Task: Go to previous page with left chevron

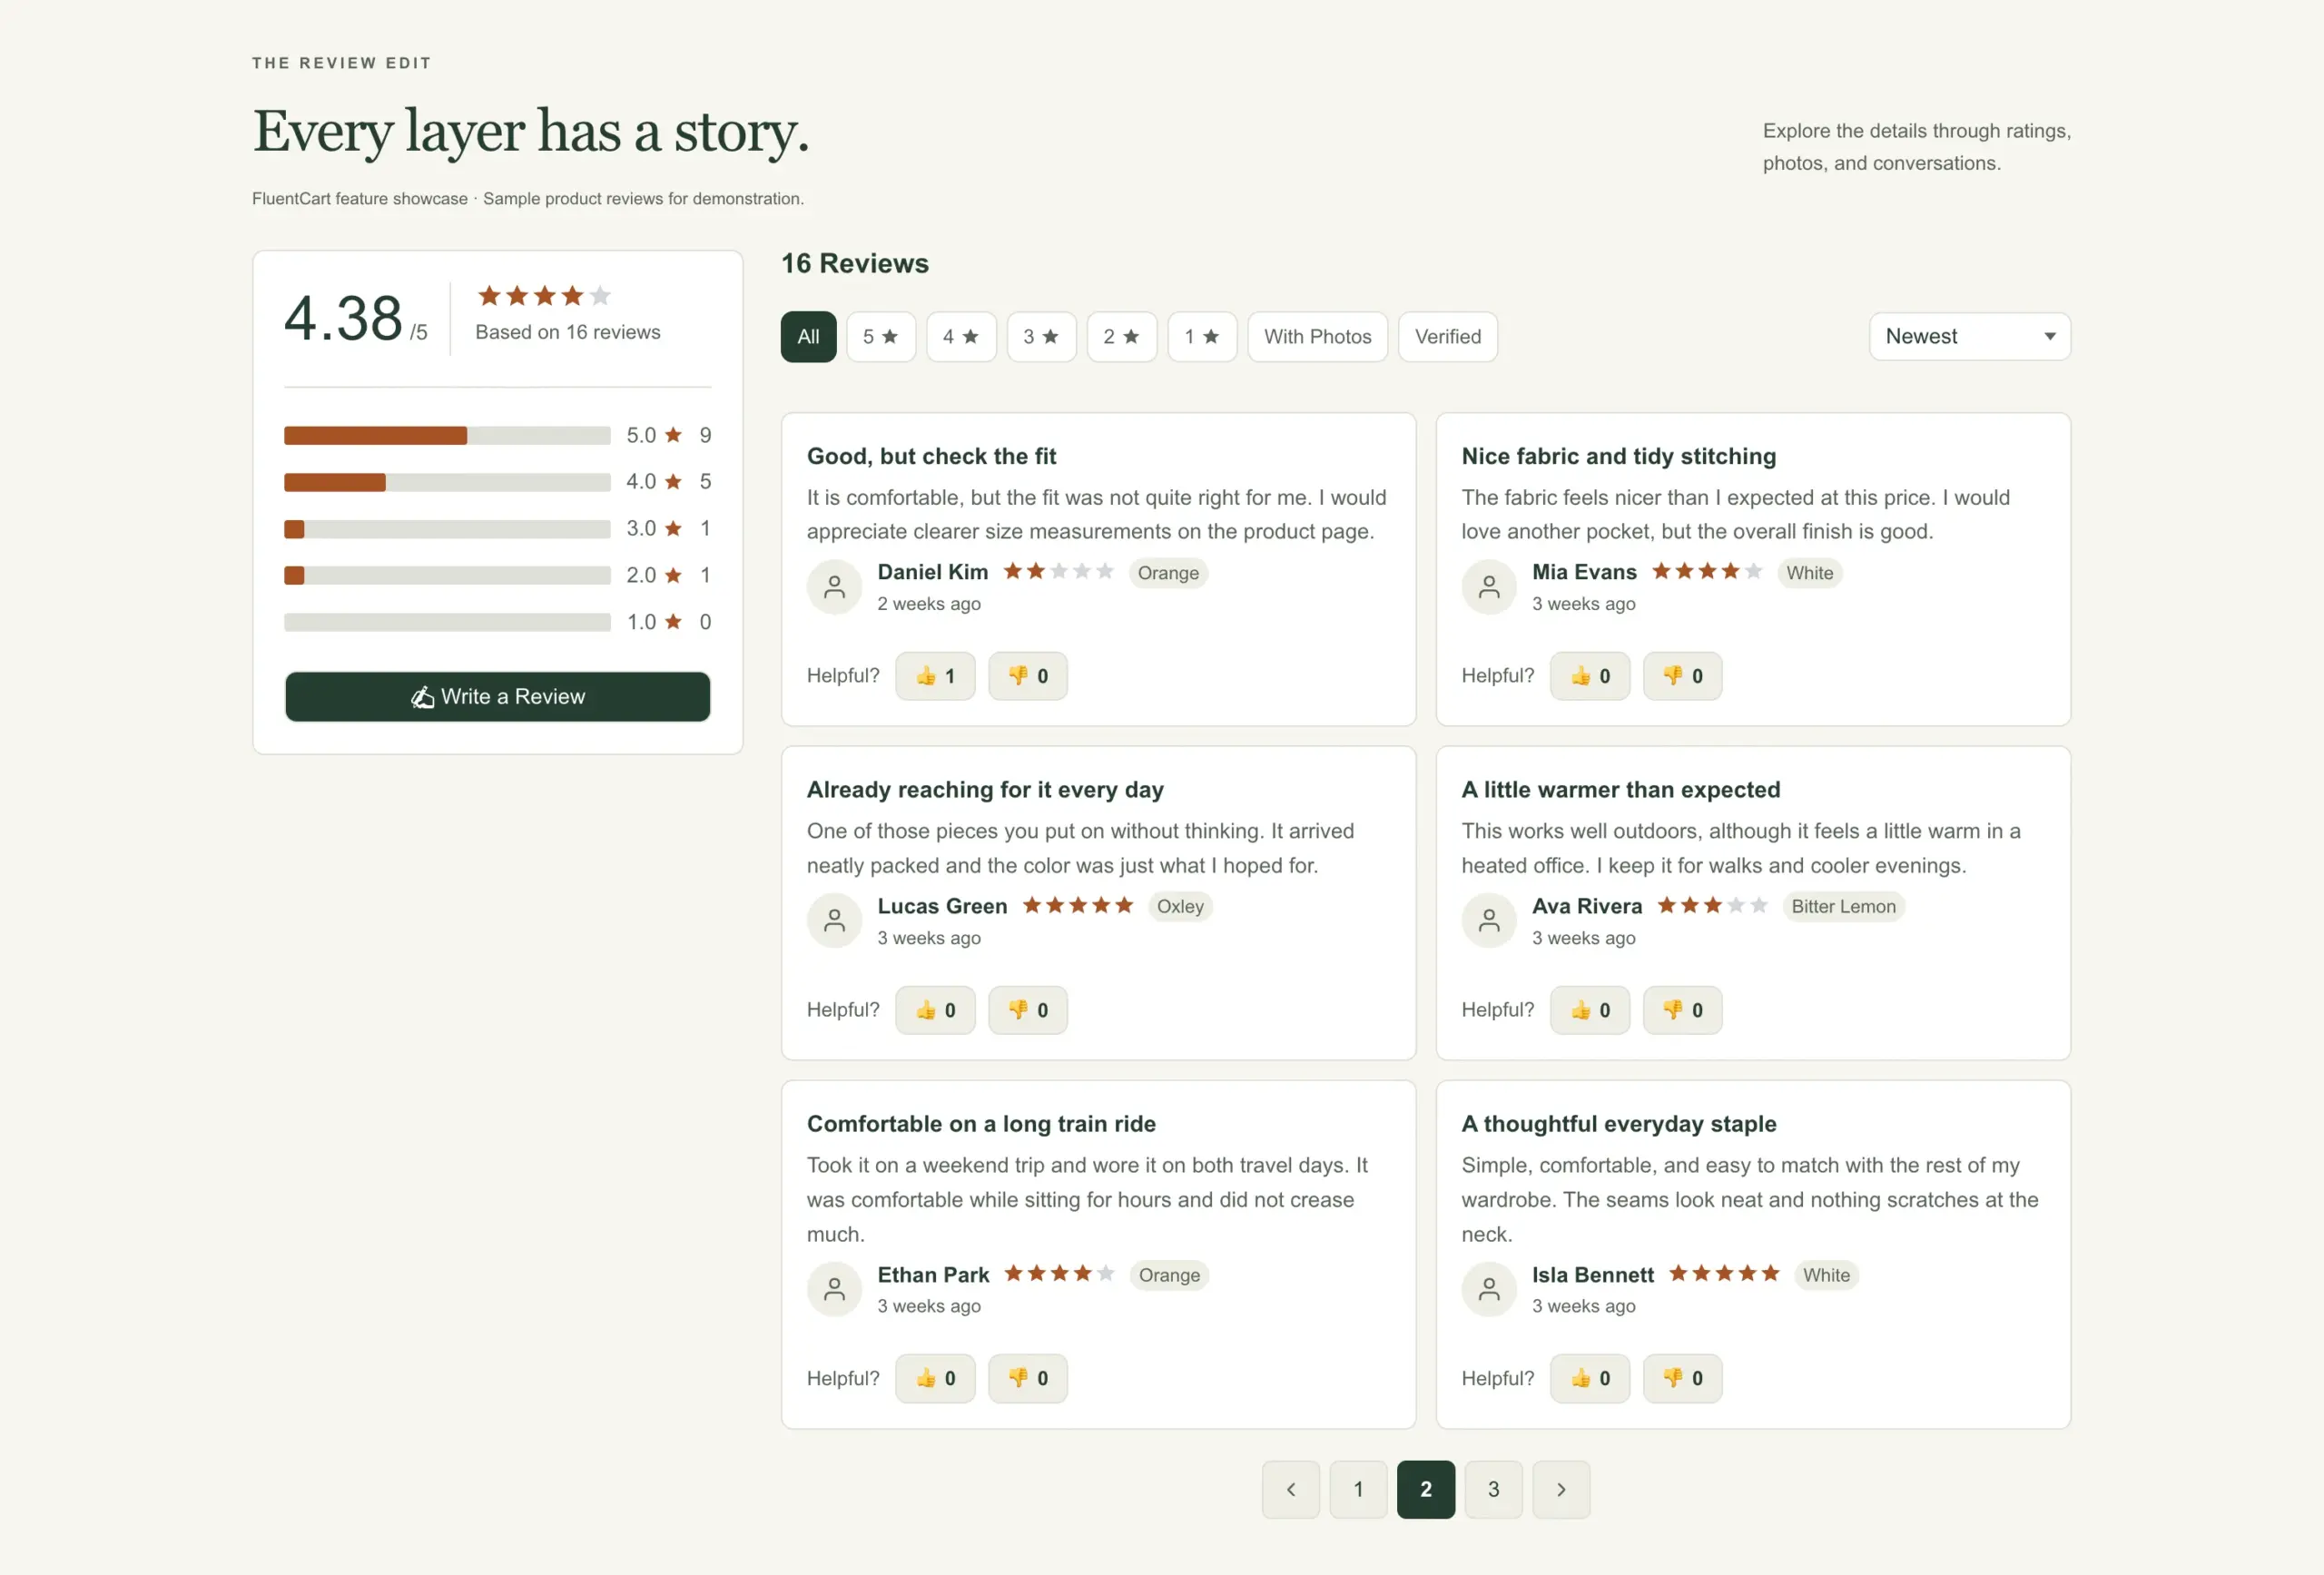Action: coord(1290,1489)
